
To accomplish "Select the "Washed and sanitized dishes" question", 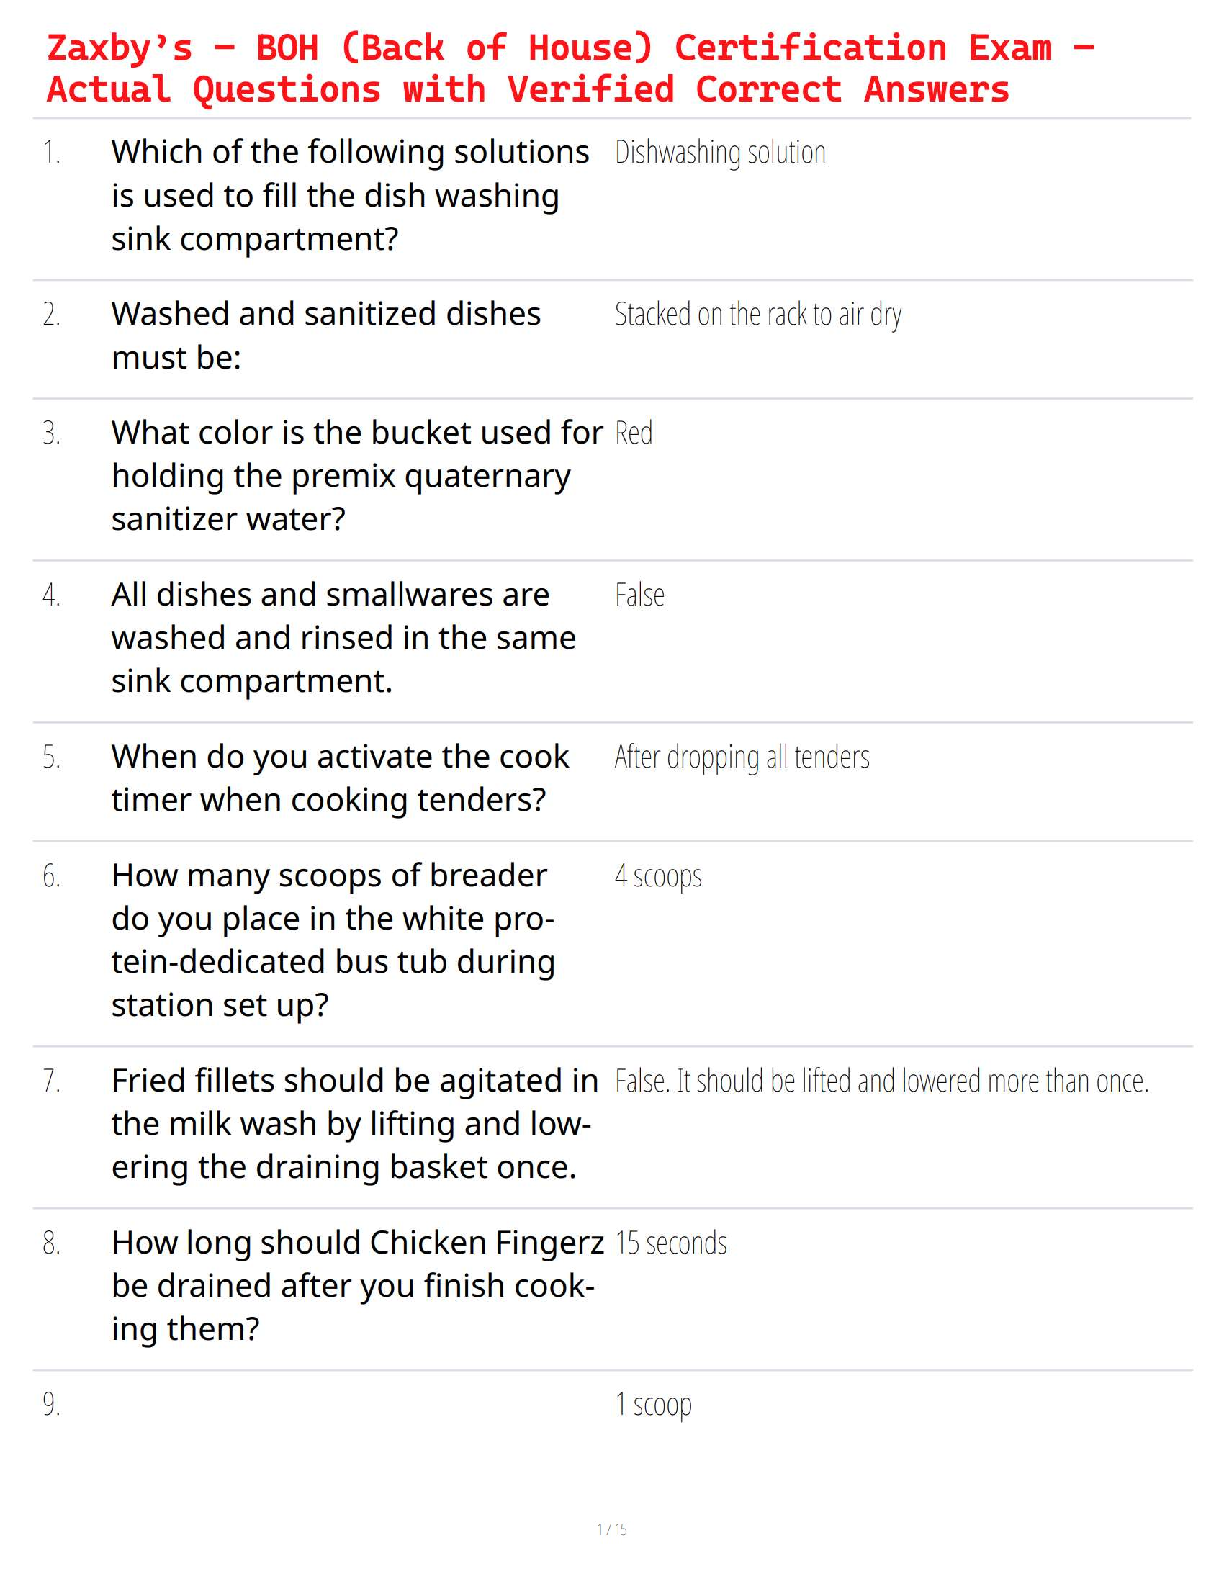I will [326, 335].
